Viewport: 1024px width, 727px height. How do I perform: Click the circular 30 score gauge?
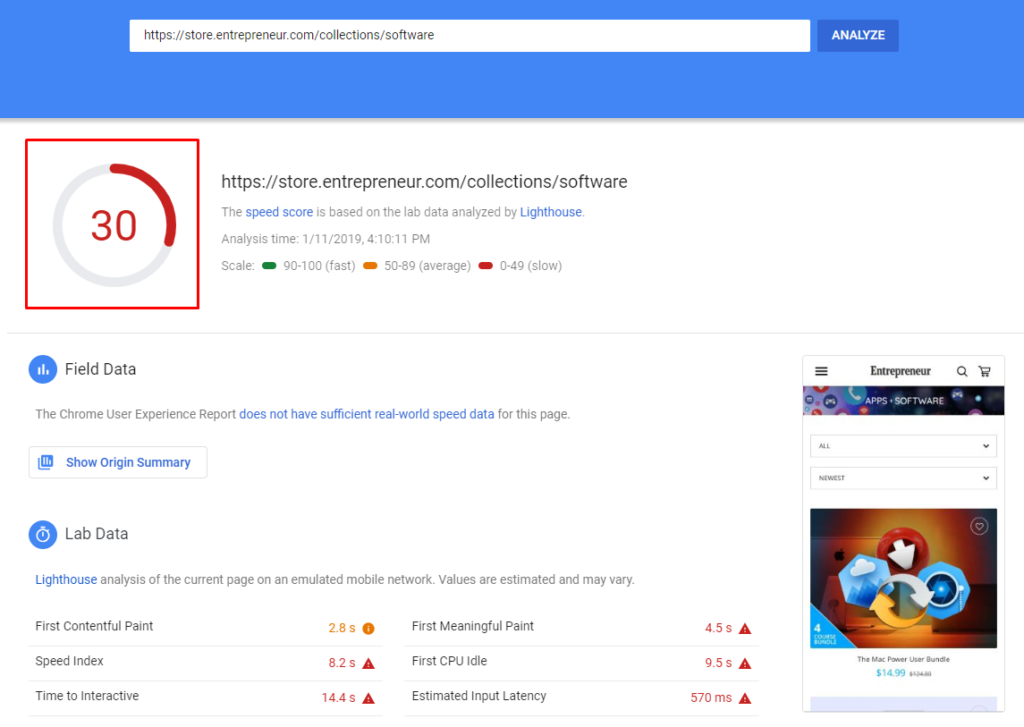click(x=111, y=224)
